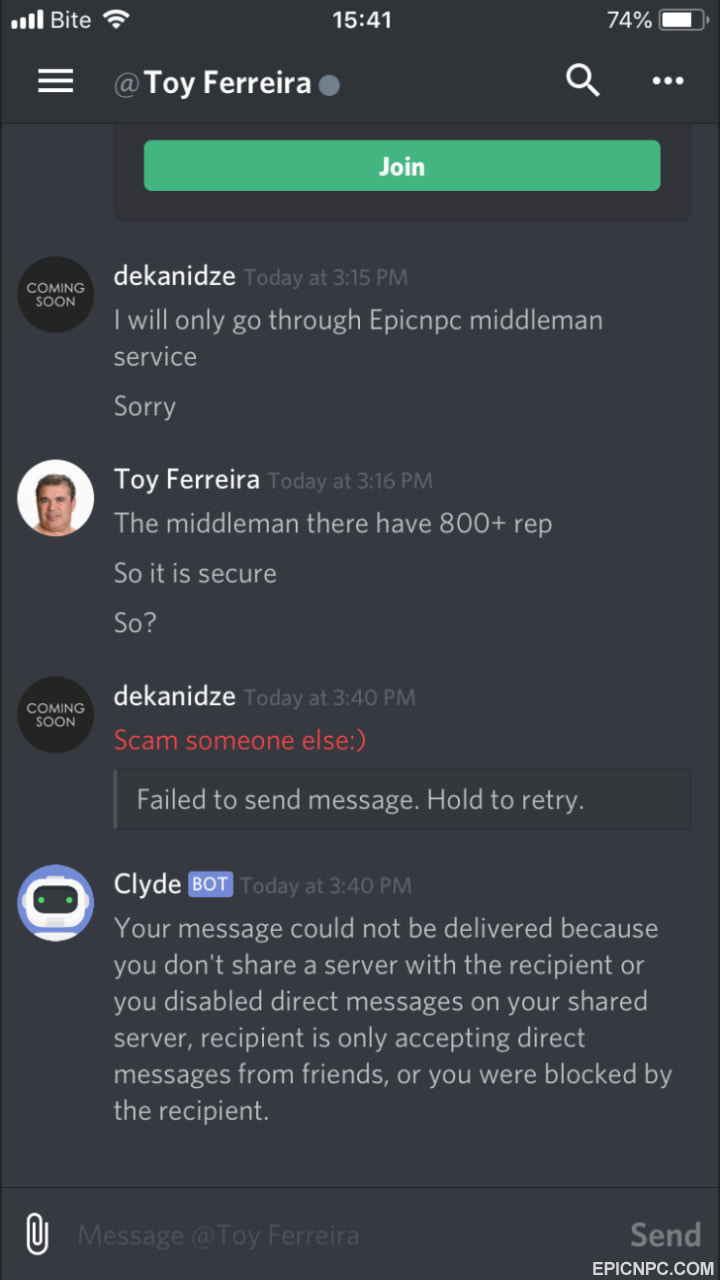
Task: Tap the paperclip attachment icon
Action: pos(37,1235)
